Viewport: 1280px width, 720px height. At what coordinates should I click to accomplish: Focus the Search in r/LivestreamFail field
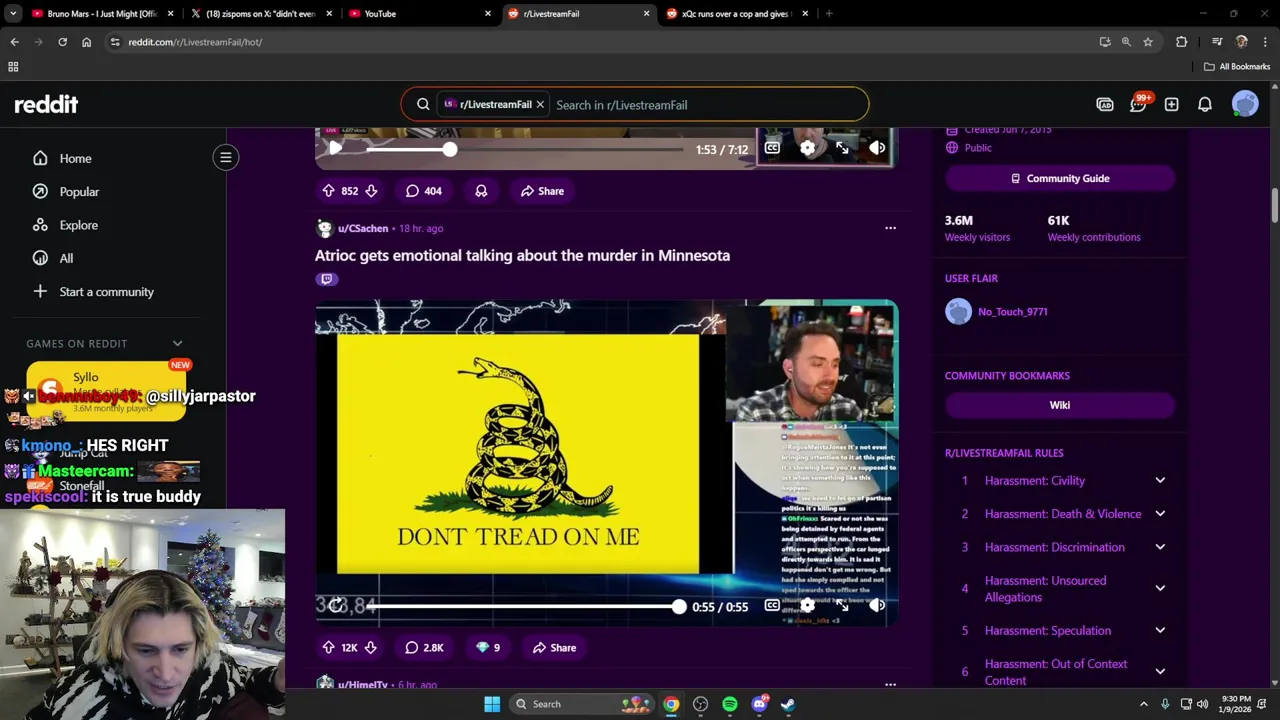click(x=705, y=104)
